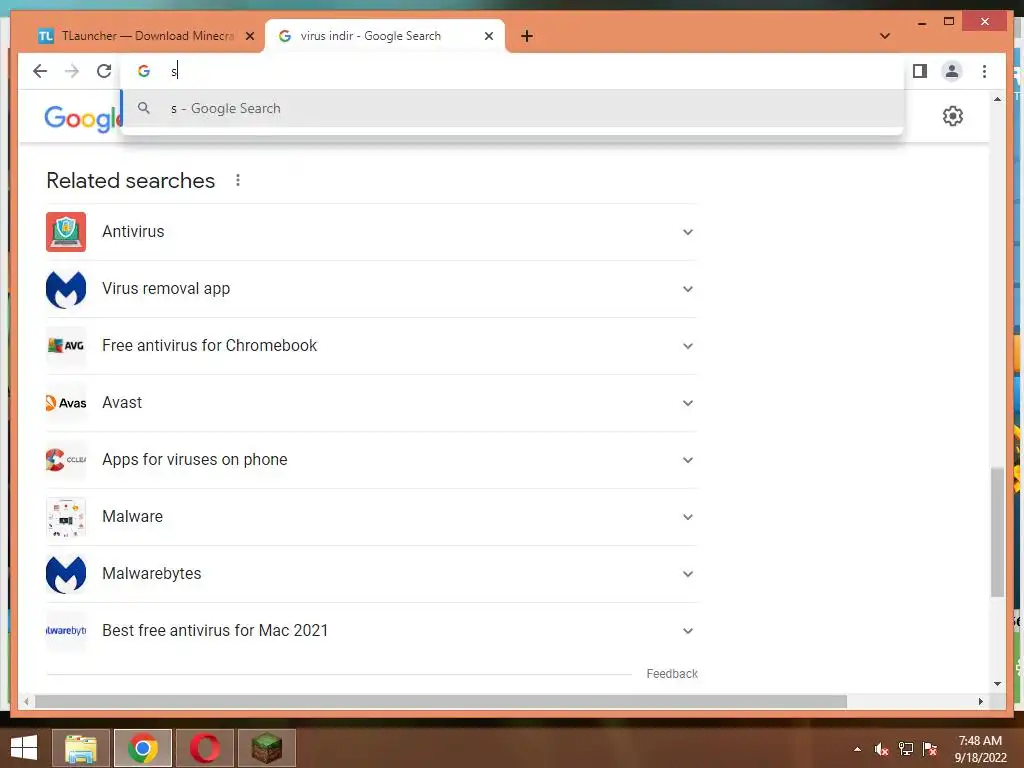Expand the Malware related search
The image size is (1024, 768).
click(688, 517)
